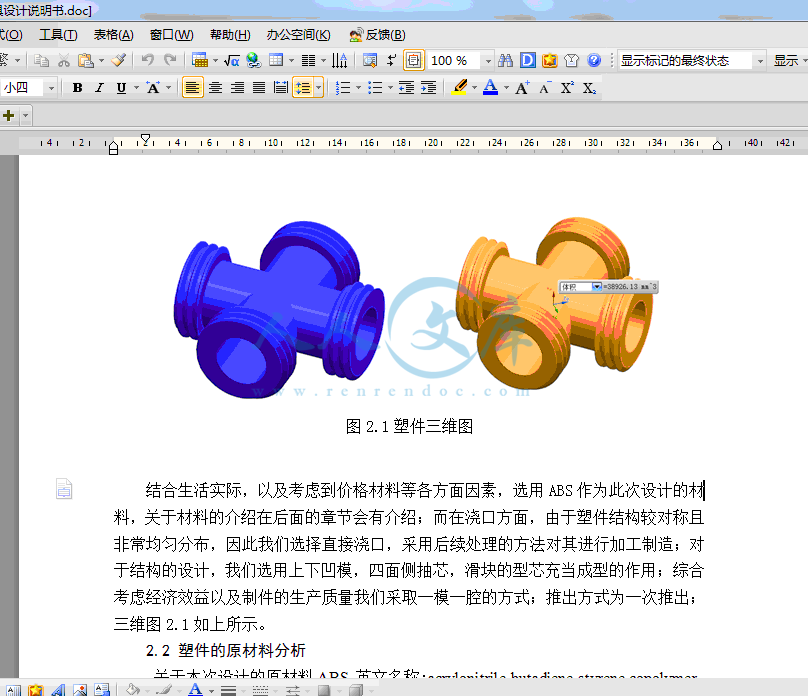The image size is (808, 696).
Task: Toggle Superscript formatting
Action: 567,88
